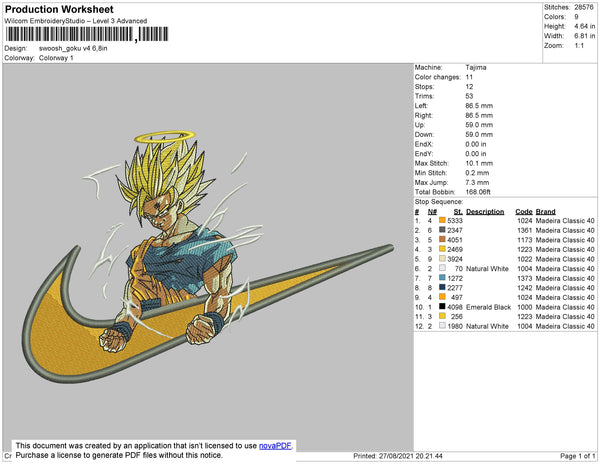Click the "59.0 mm" value beside Down
Screen dimensions: 600x464
pyautogui.click(x=479, y=134)
